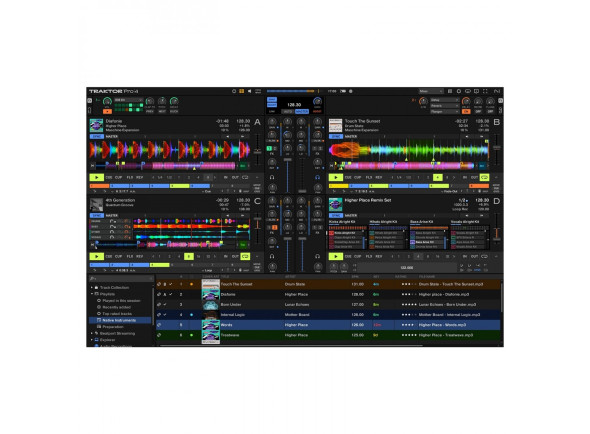
Task: Select the Native Instruments playlist
Action: tap(120, 320)
